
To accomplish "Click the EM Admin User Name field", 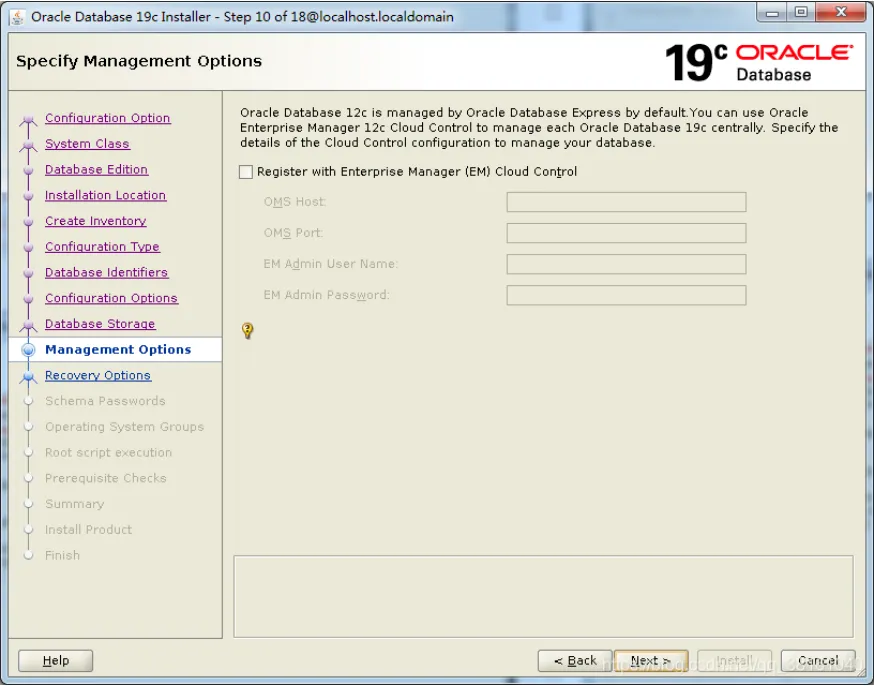I will click(x=626, y=264).
